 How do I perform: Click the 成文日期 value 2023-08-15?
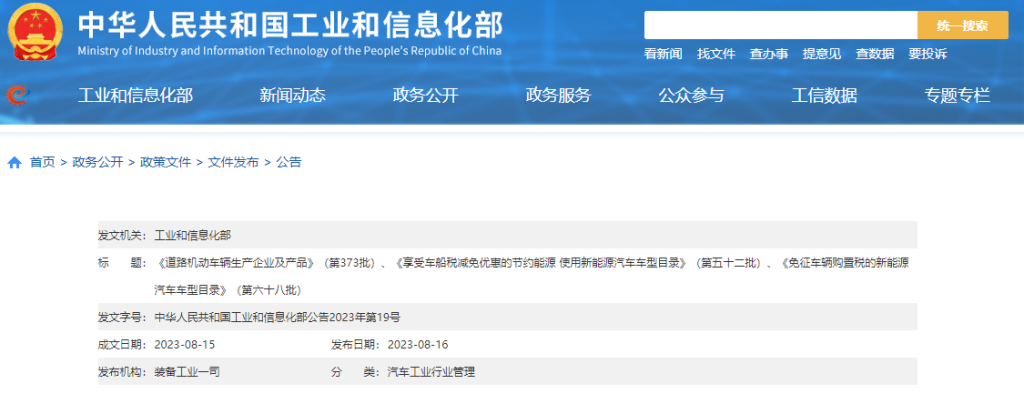point(185,345)
